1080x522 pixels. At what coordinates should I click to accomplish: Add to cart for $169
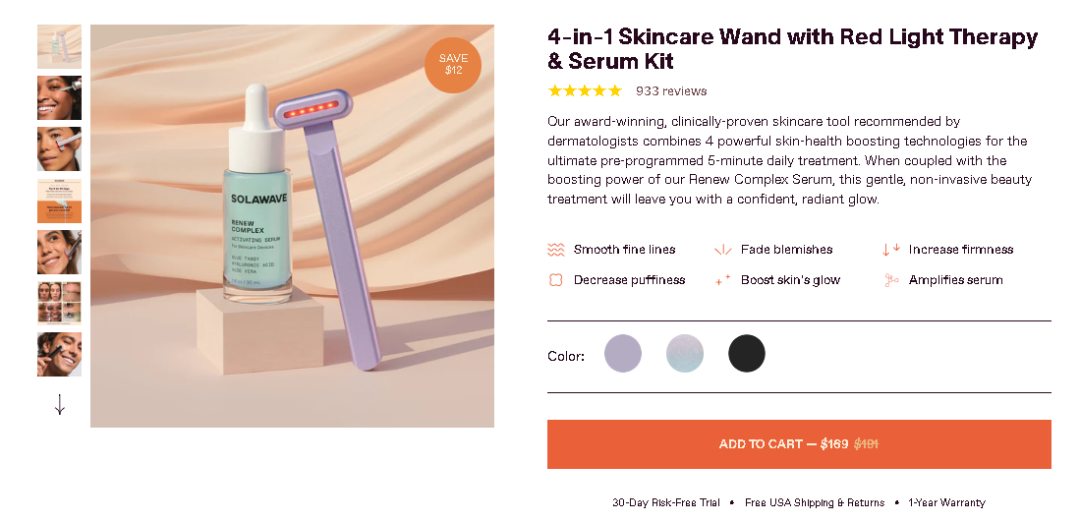798,444
